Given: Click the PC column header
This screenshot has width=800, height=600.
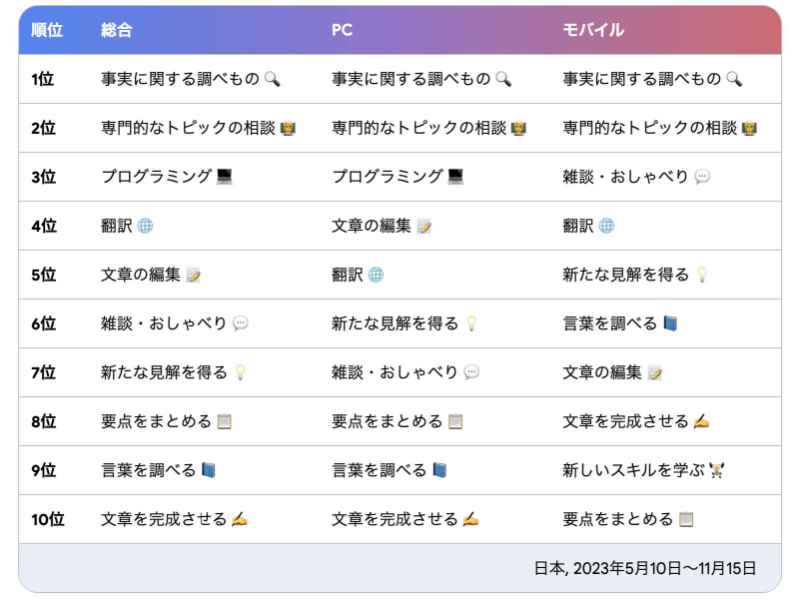Looking at the screenshot, I should (342, 30).
